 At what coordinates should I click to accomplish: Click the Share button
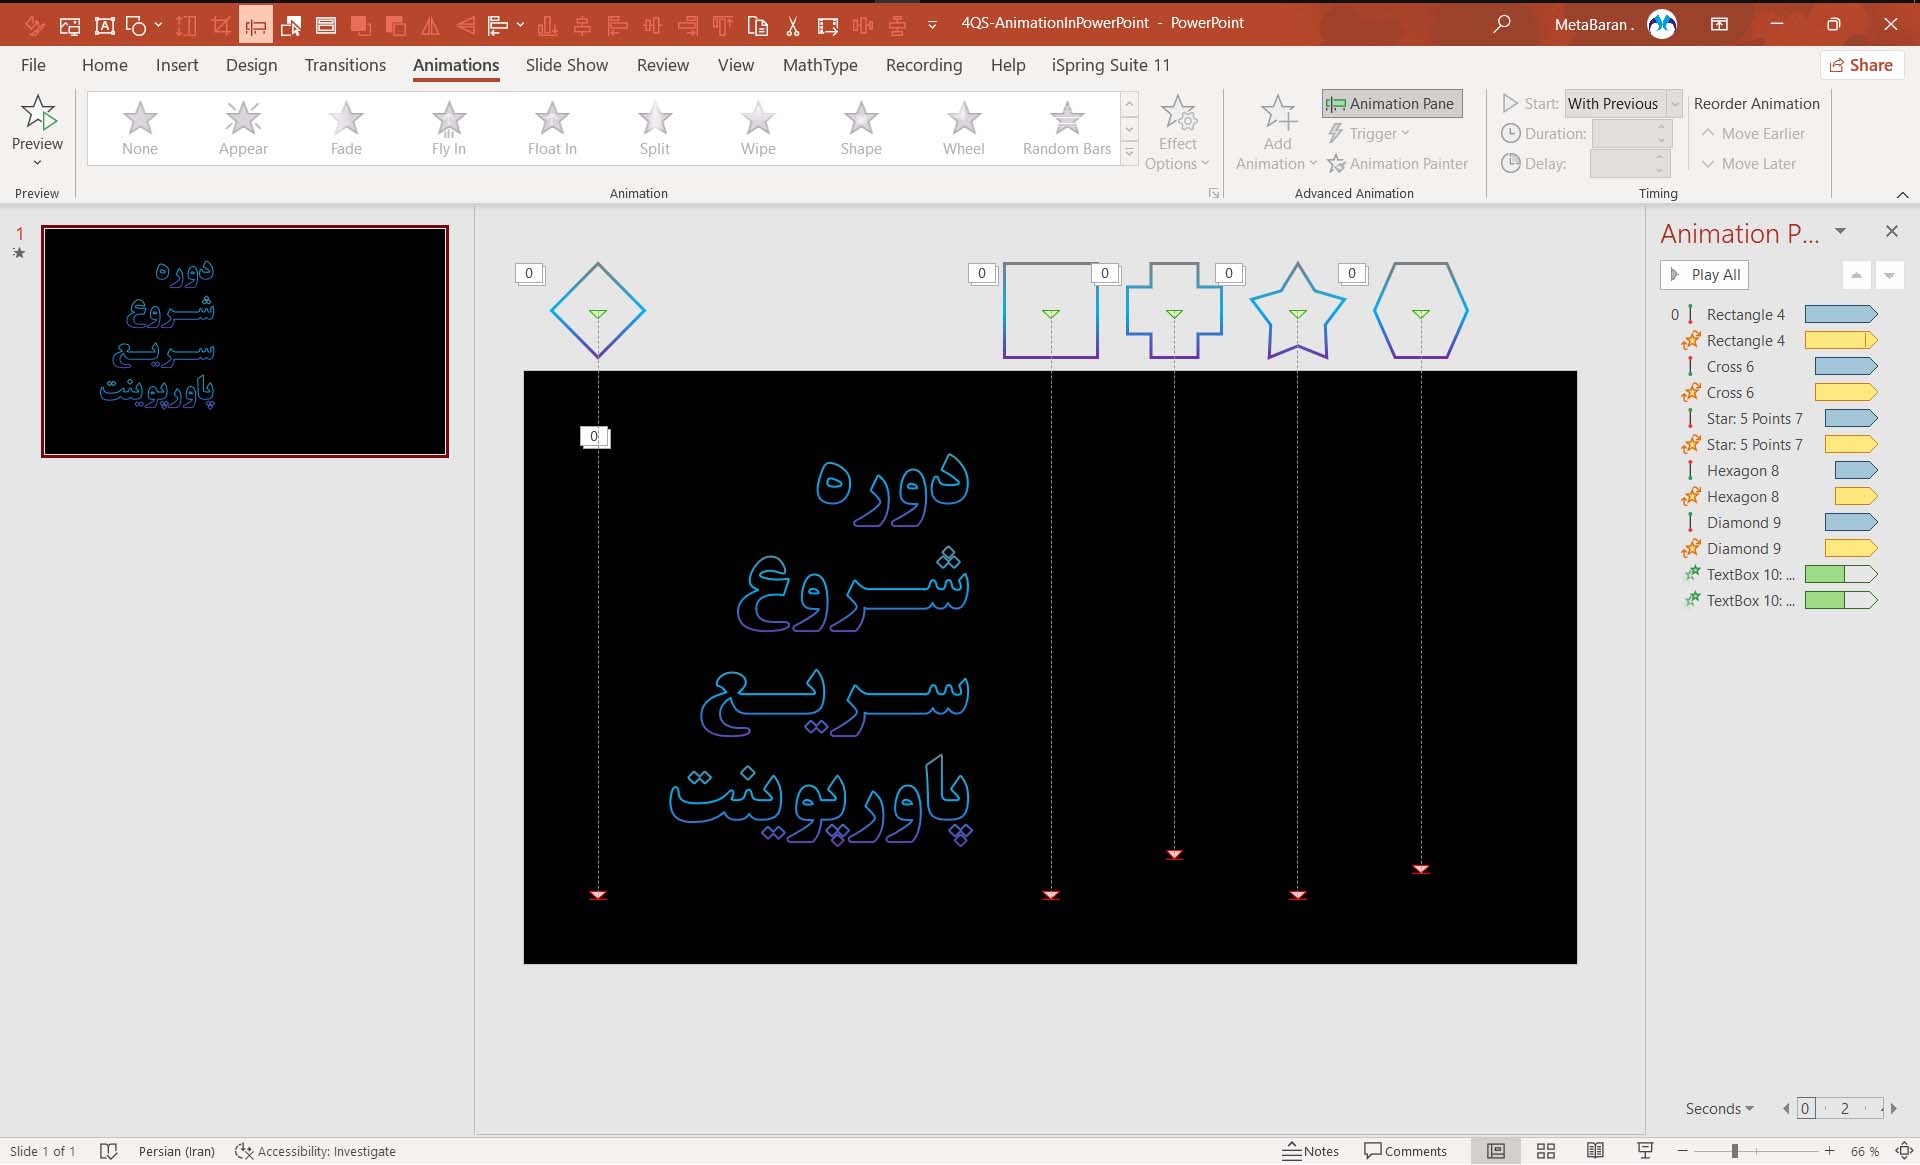[1862, 65]
